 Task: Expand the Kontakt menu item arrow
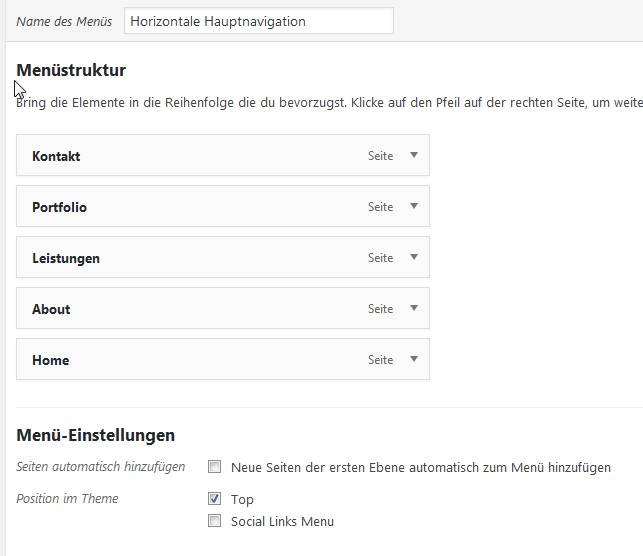(413, 156)
